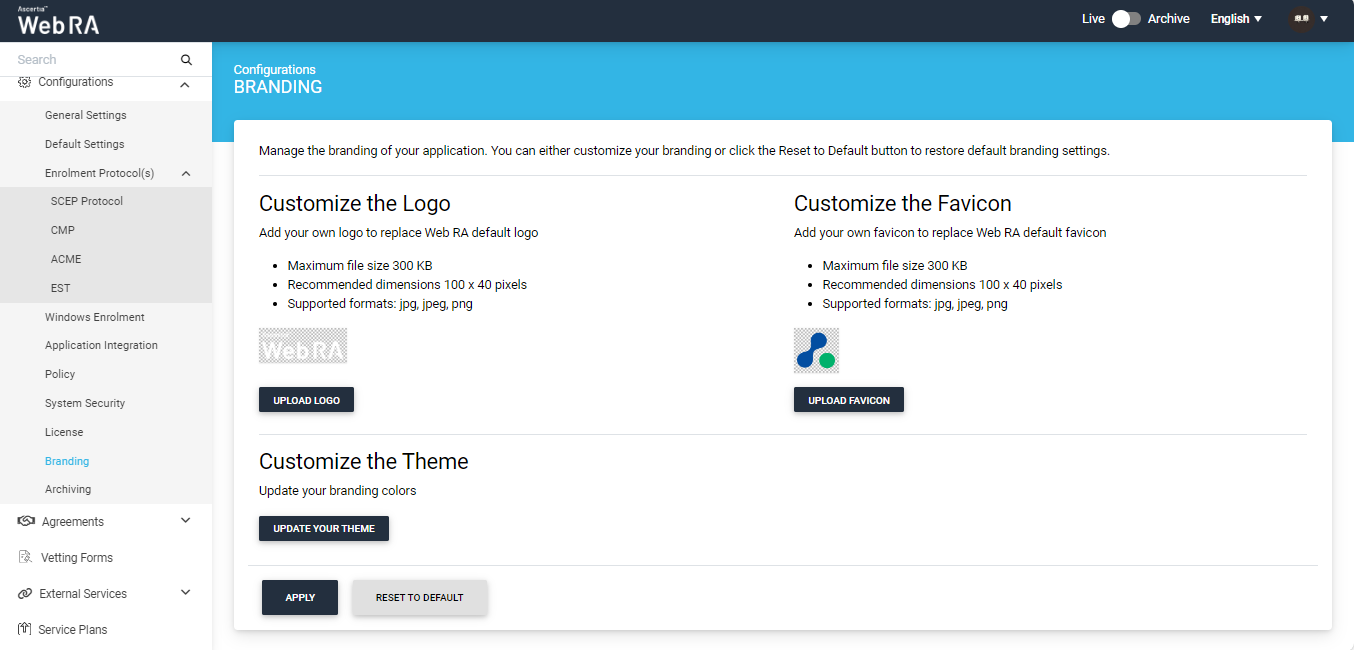Viewport: 1354px width, 650px height.
Task: Click the Configurations gear icon
Action: click(25, 82)
